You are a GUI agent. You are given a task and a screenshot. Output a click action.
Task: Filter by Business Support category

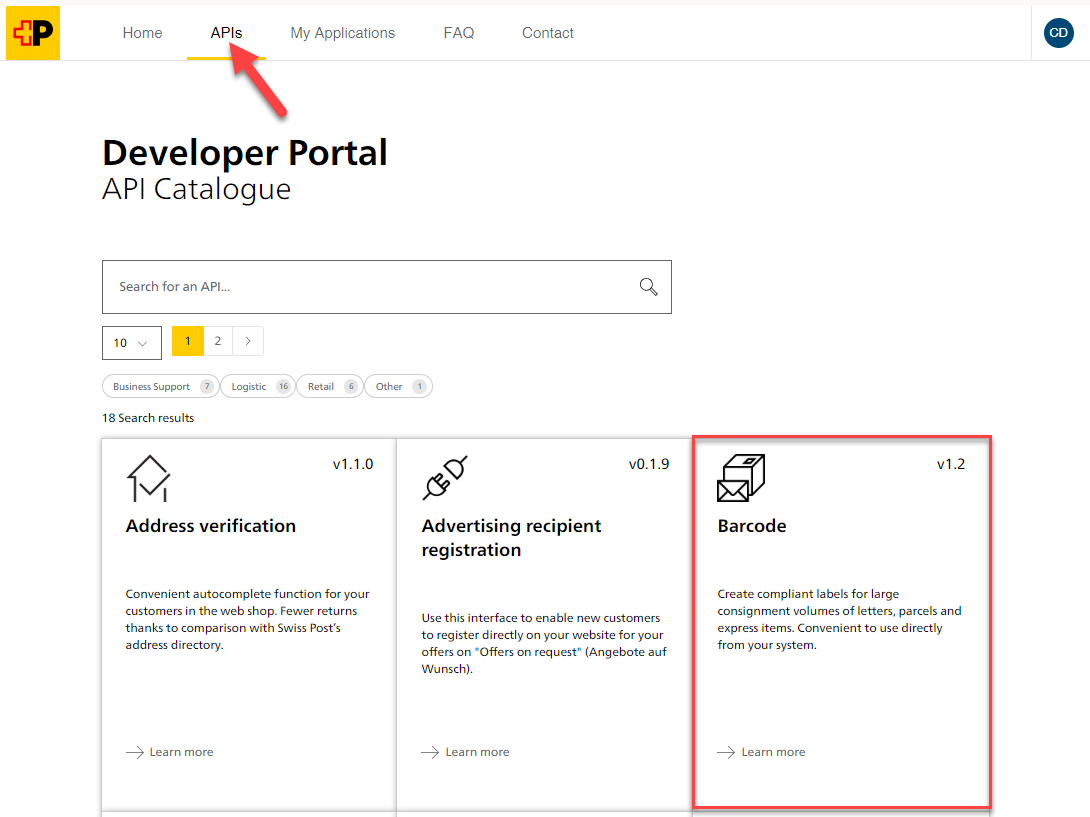coord(161,387)
